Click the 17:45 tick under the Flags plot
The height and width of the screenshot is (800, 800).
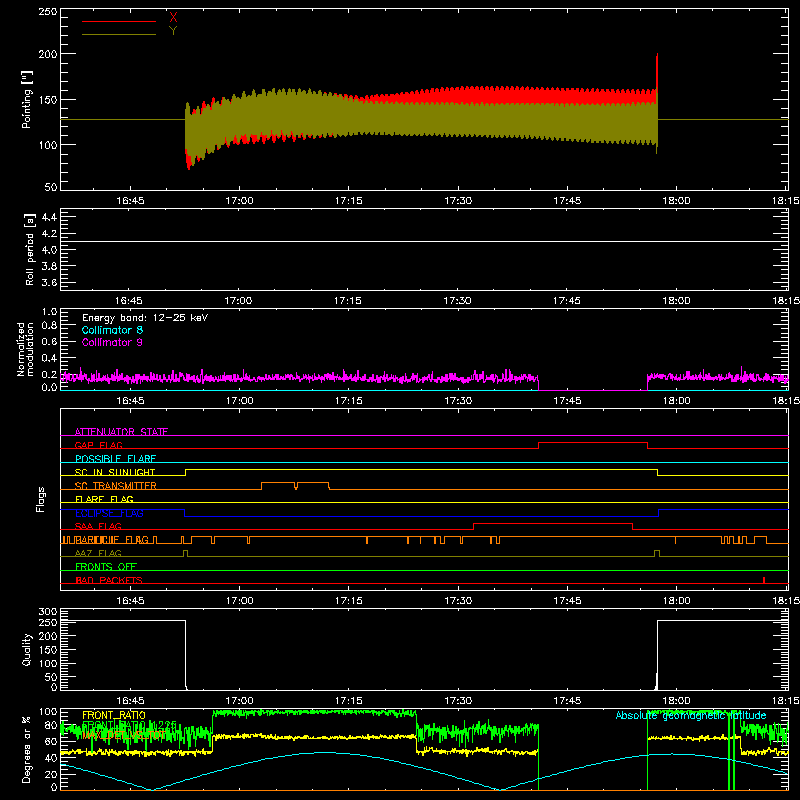[567, 601]
